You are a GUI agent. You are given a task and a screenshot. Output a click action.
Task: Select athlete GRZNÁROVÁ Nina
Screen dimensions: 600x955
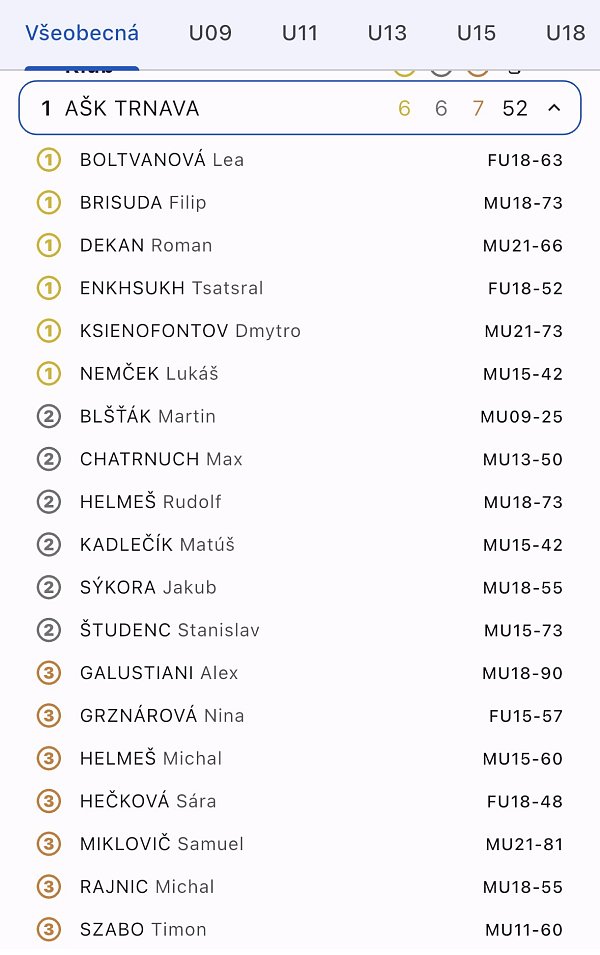pyautogui.click(x=162, y=716)
